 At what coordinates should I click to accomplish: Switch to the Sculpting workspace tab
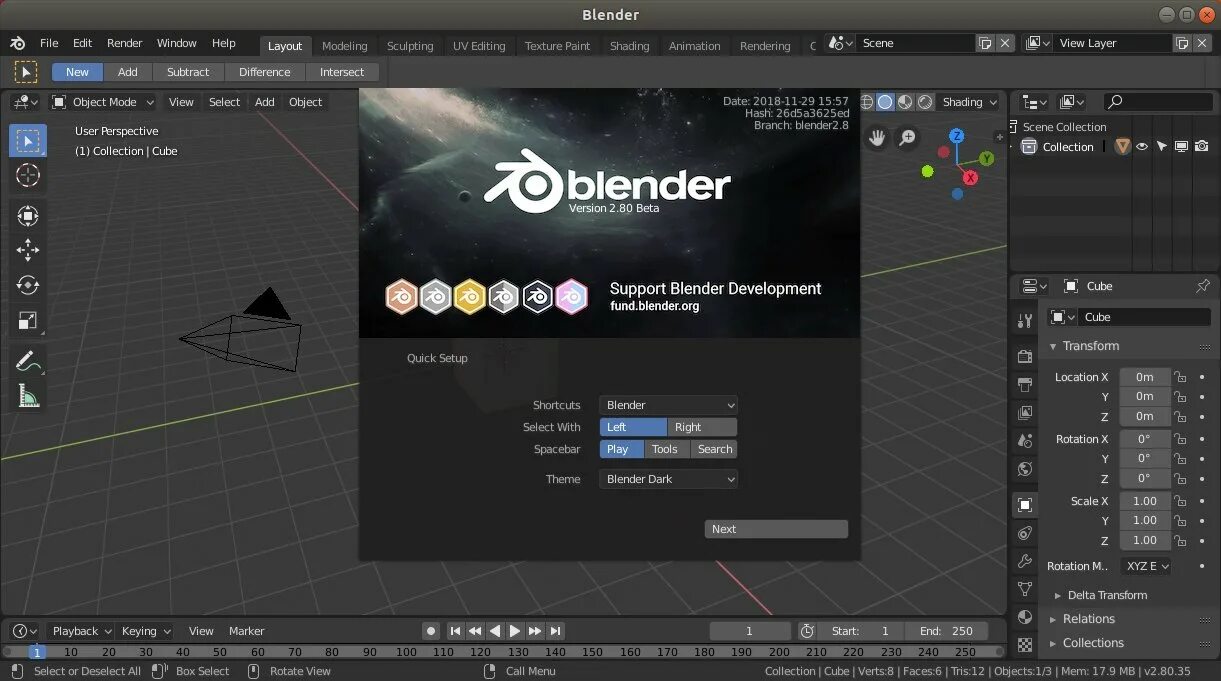pos(410,46)
